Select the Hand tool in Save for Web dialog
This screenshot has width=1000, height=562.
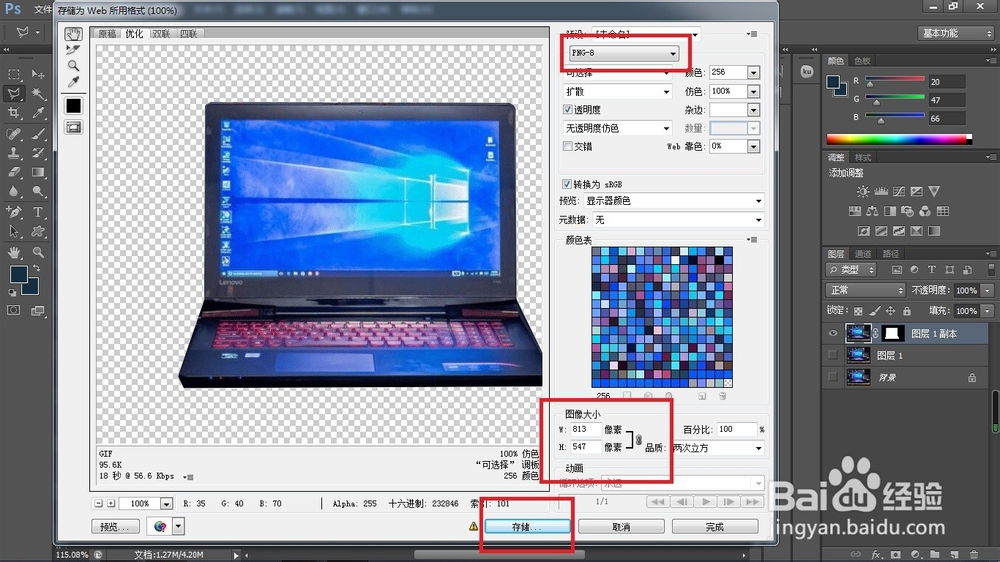[x=73, y=33]
